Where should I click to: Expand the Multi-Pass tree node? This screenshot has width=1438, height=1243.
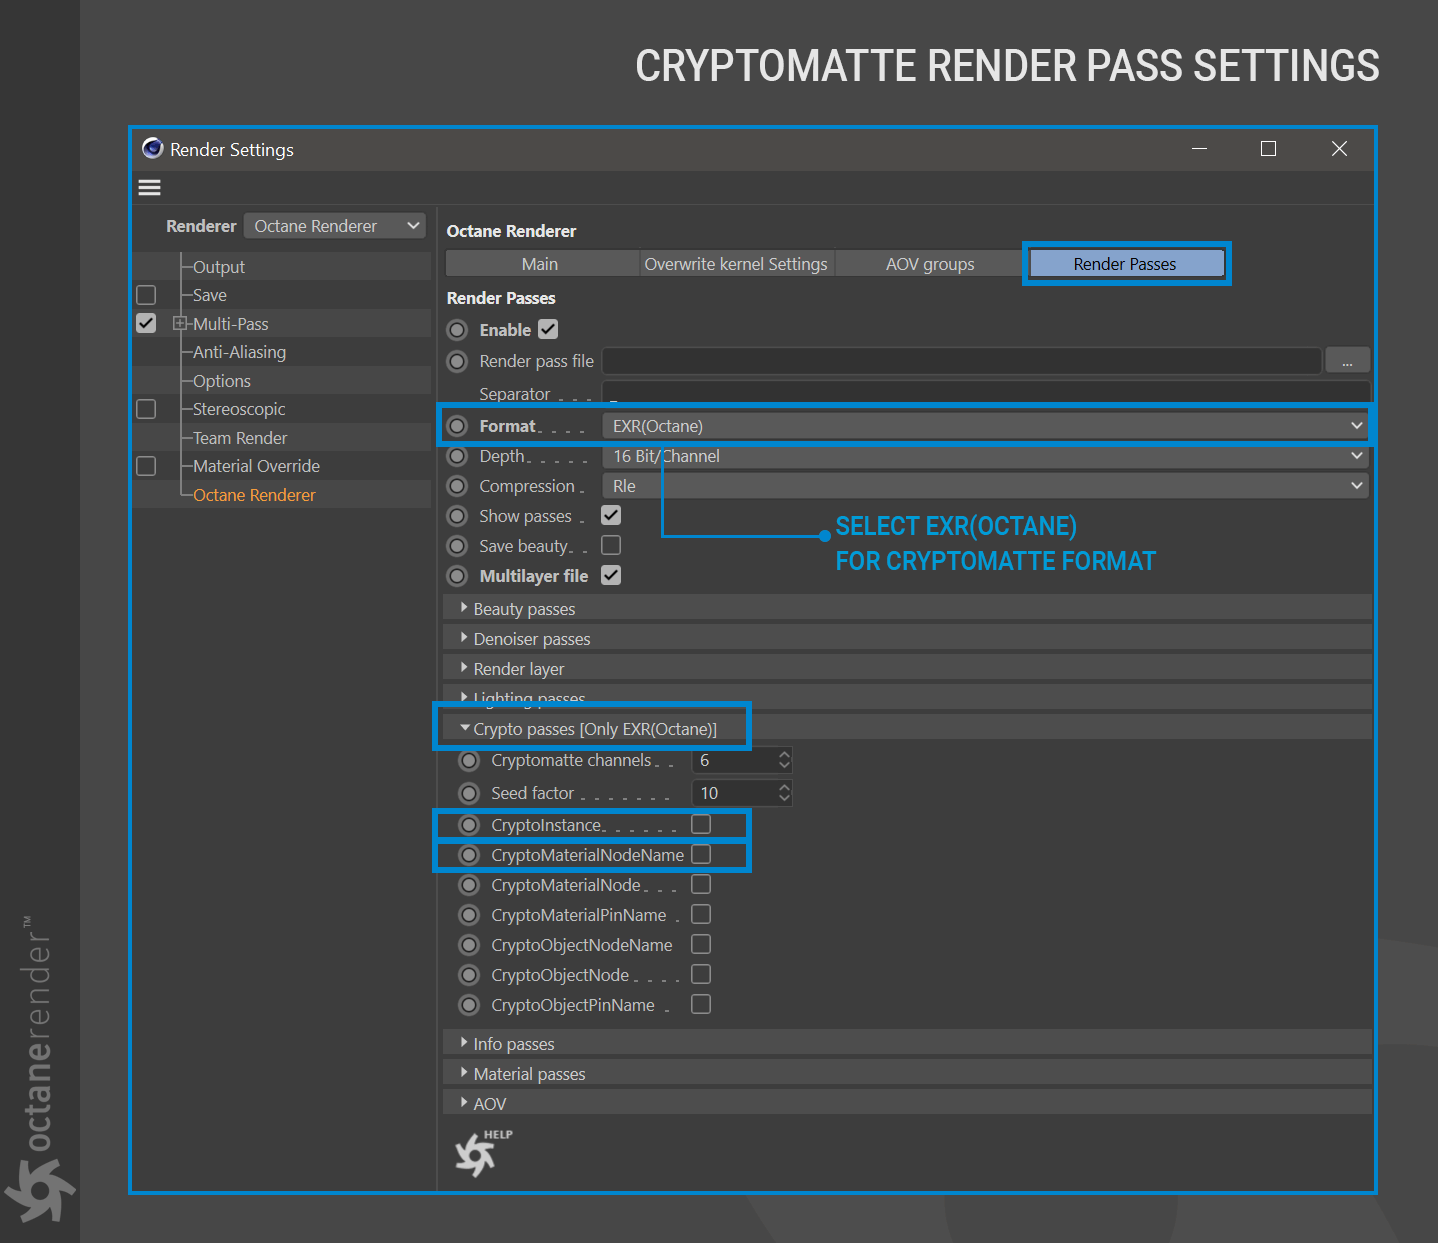coord(180,323)
